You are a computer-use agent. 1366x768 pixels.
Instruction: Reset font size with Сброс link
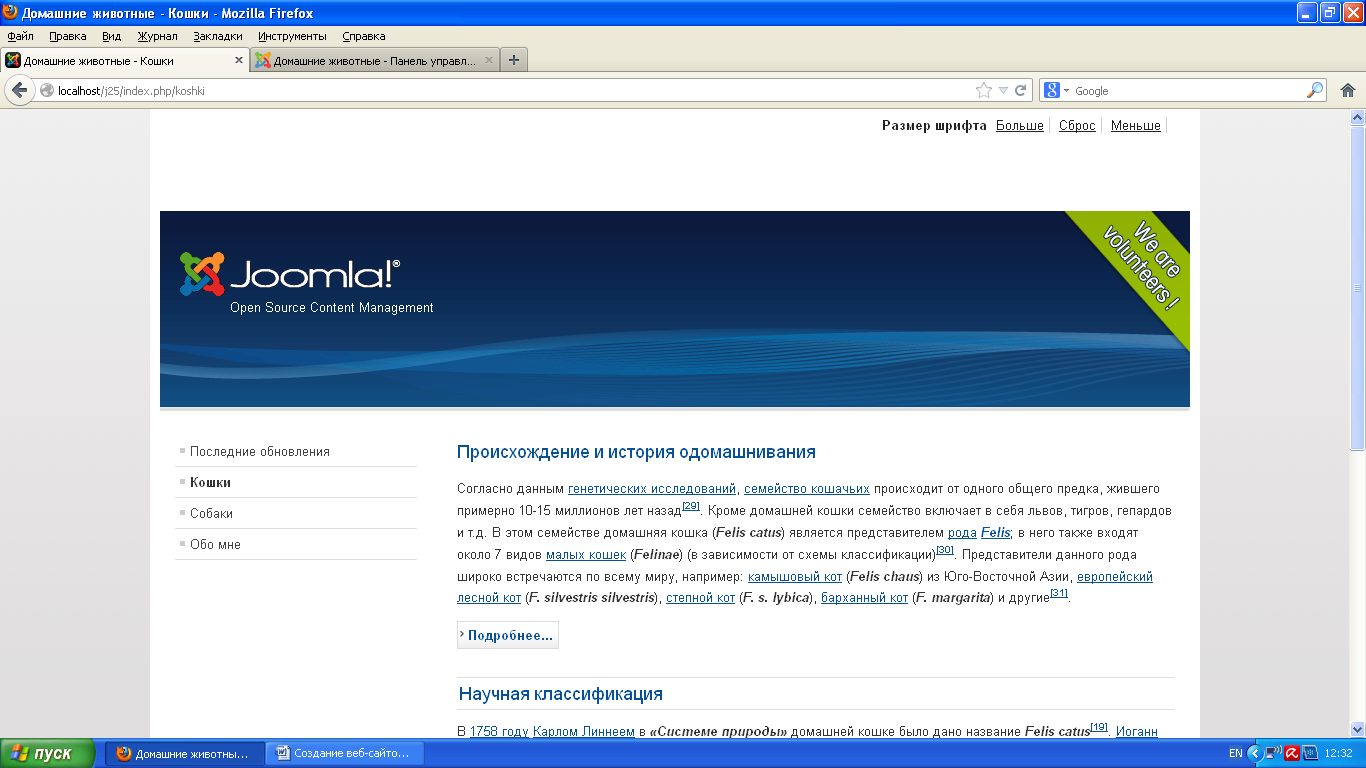pos(1077,126)
